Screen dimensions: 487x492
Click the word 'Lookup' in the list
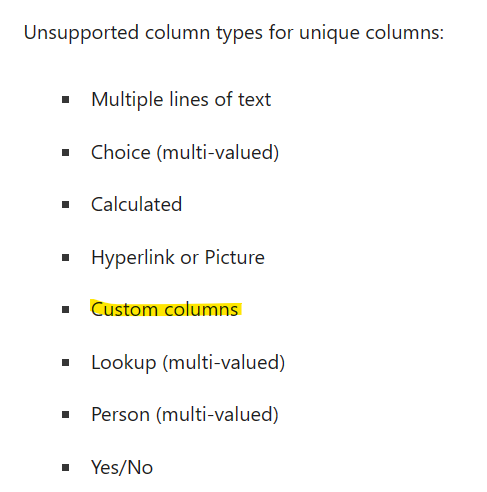(x=124, y=363)
